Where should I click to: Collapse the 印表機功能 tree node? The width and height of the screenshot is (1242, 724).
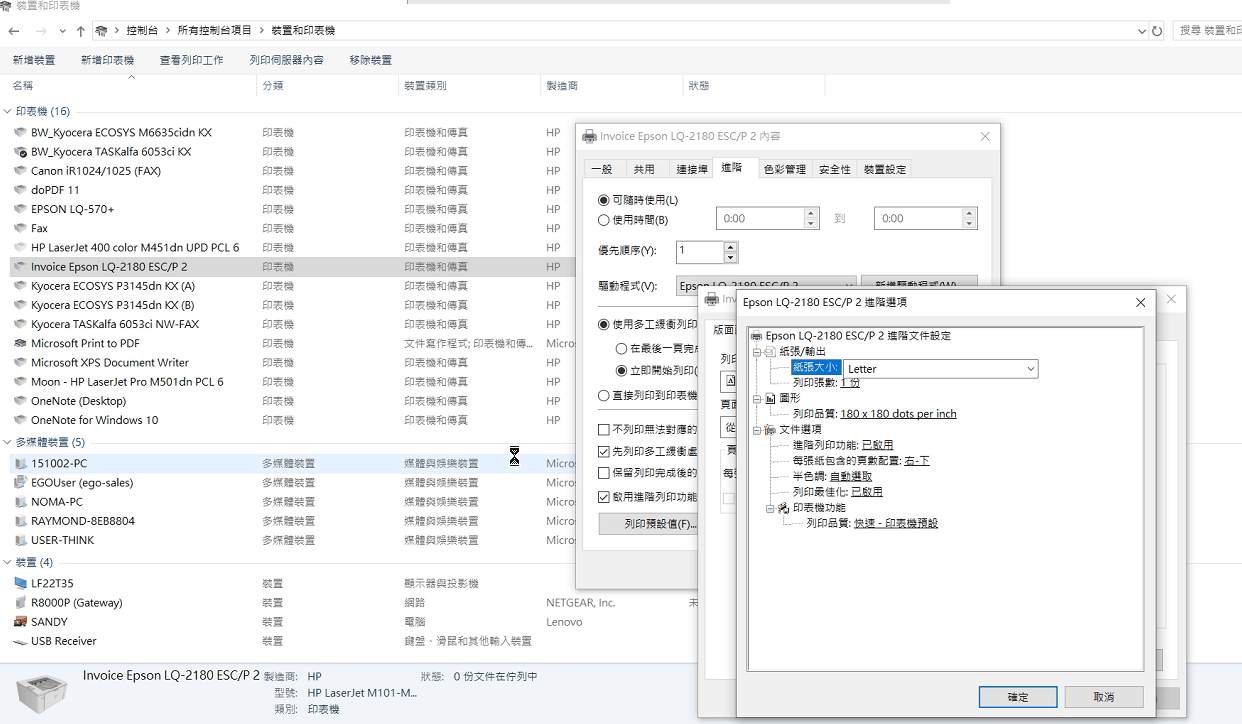coord(771,508)
